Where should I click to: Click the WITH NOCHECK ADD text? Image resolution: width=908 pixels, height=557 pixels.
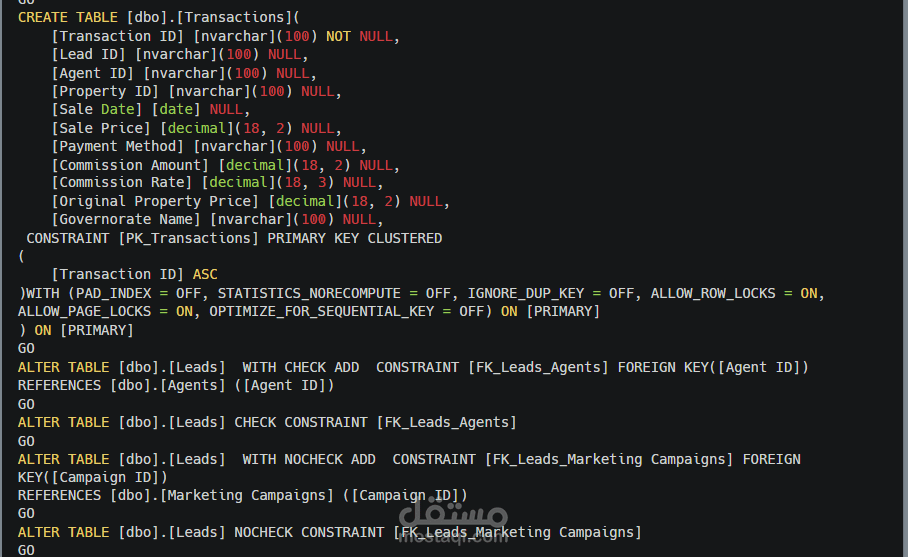[309, 459]
